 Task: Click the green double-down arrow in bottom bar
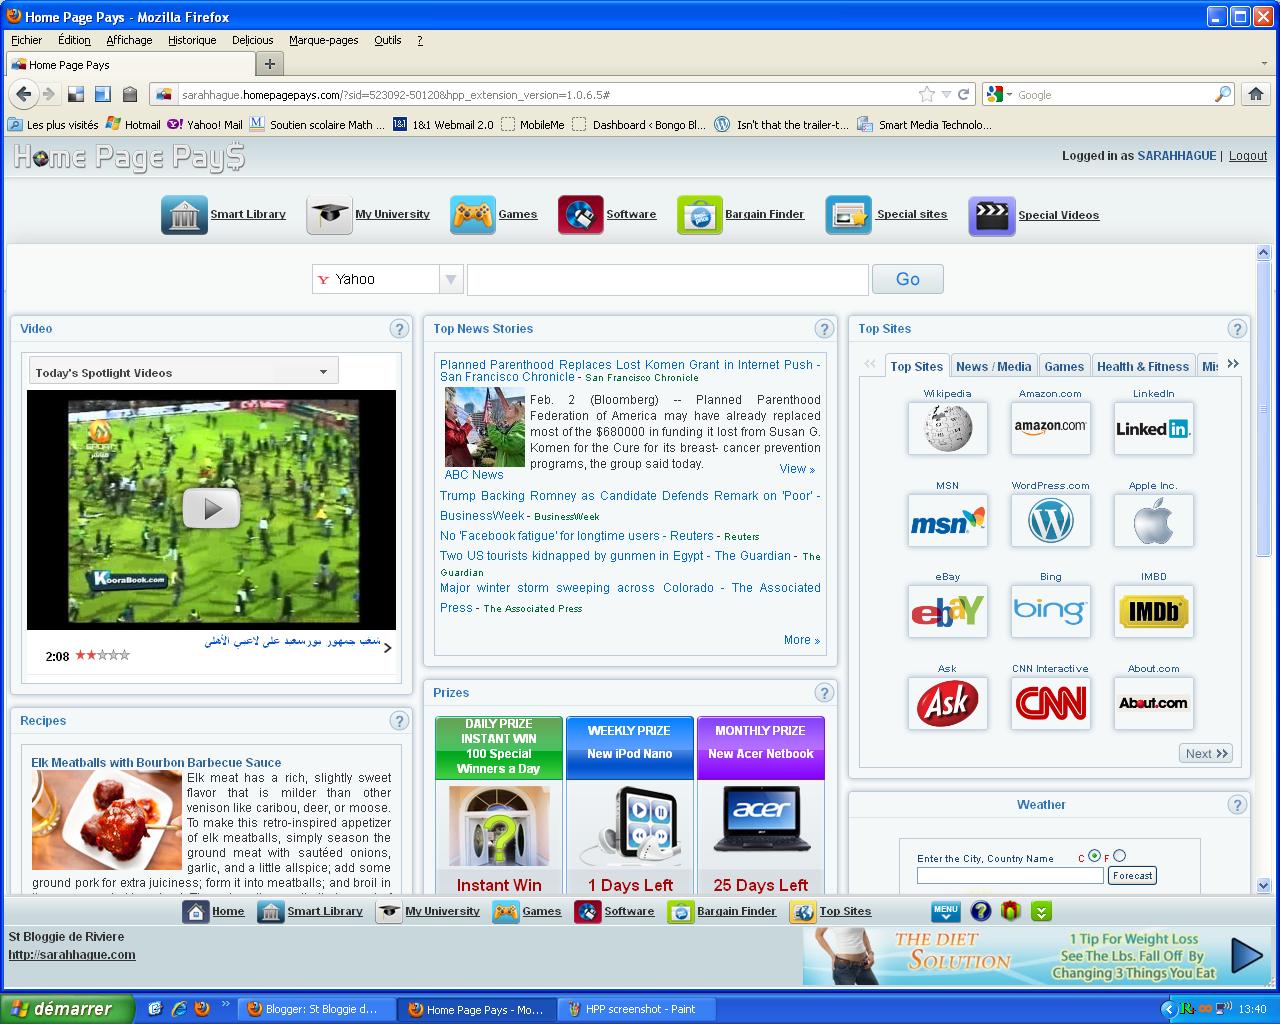(1041, 911)
